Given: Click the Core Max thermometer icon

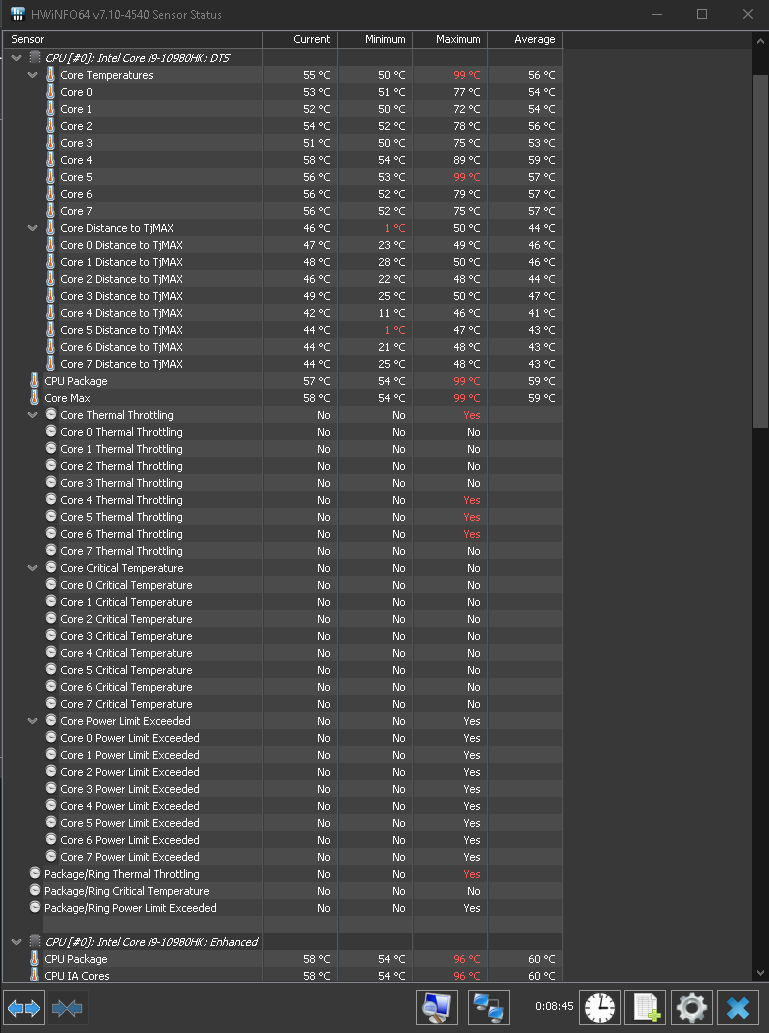Looking at the screenshot, I should [35, 398].
